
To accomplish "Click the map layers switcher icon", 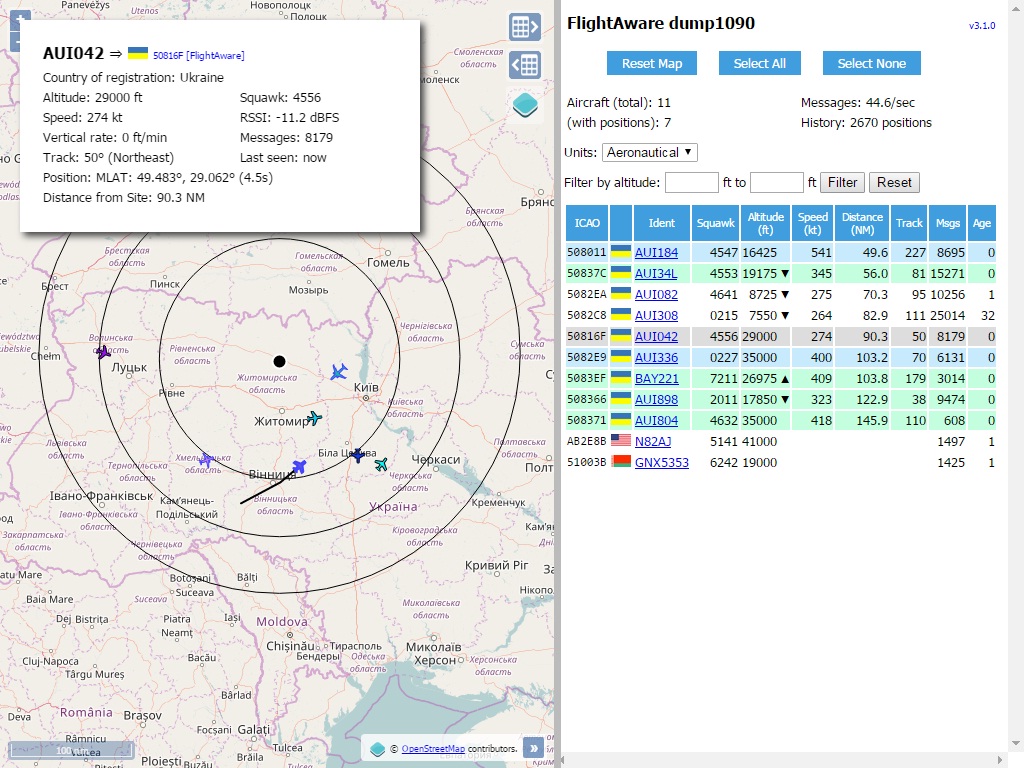I will [x=525, y=104].
